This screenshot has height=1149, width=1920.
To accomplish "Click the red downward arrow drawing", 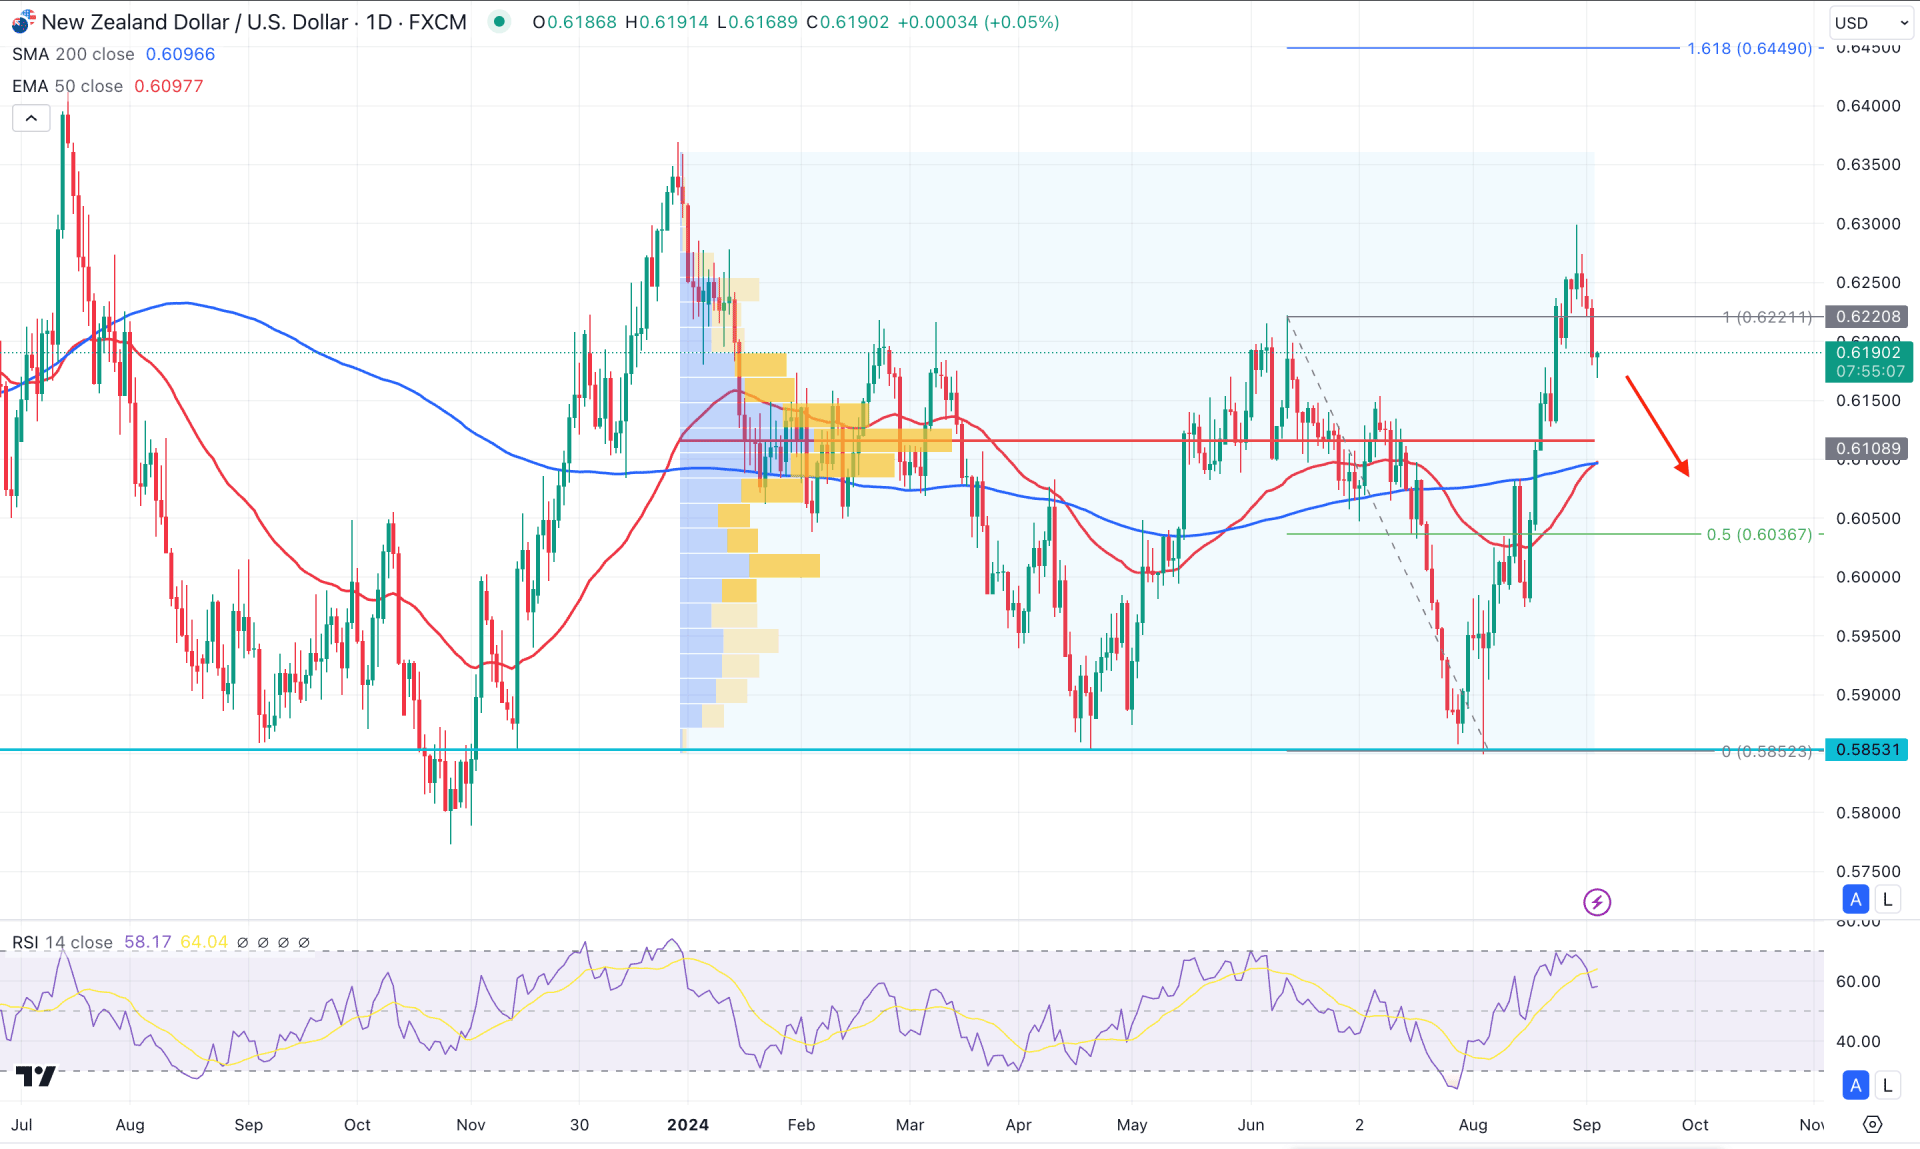I will [1657, 426].
